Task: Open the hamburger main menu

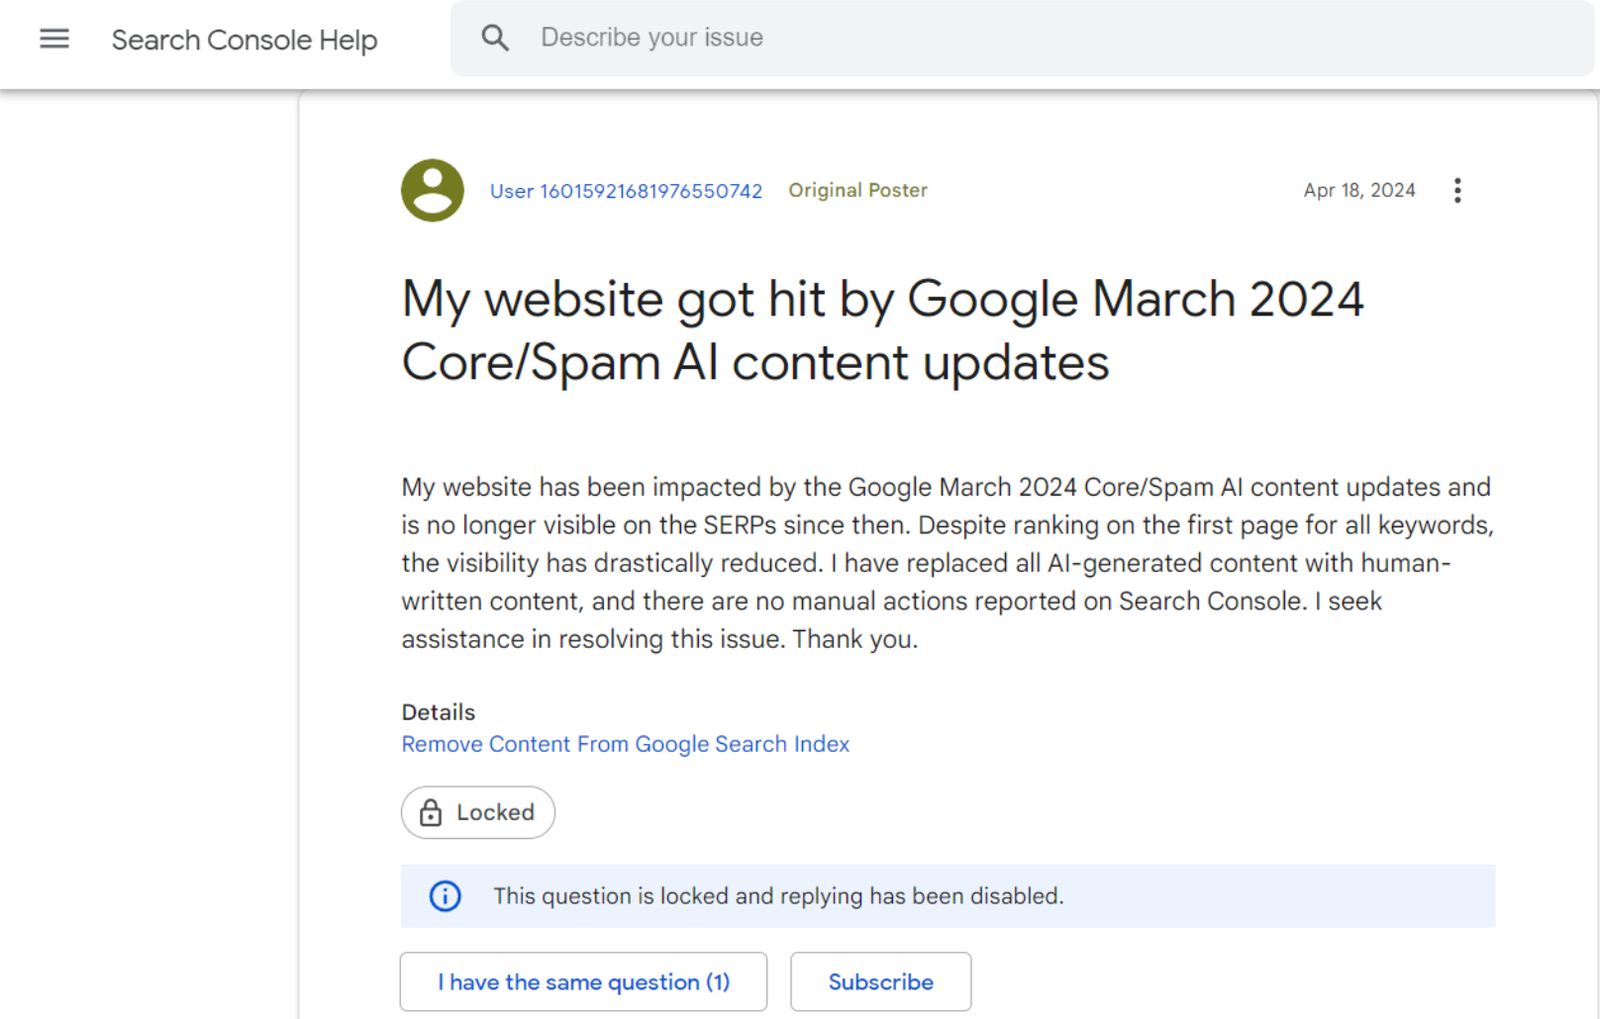Action: (x=54, y=39)
